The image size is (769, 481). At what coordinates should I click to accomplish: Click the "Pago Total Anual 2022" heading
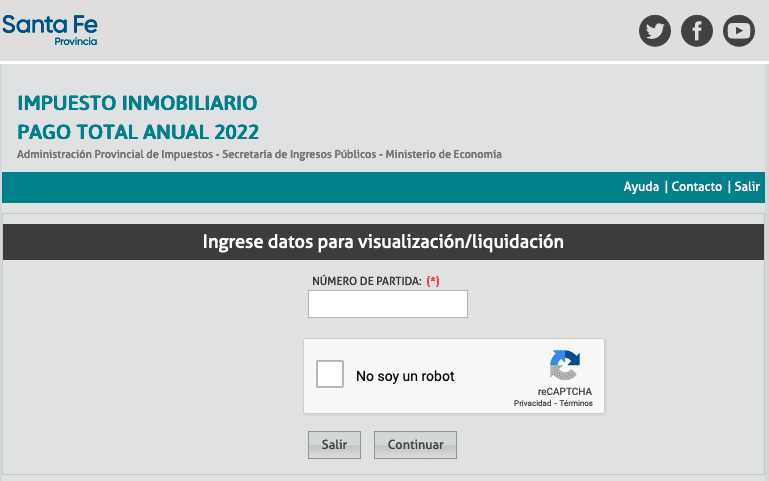click(x=138, y=132)
